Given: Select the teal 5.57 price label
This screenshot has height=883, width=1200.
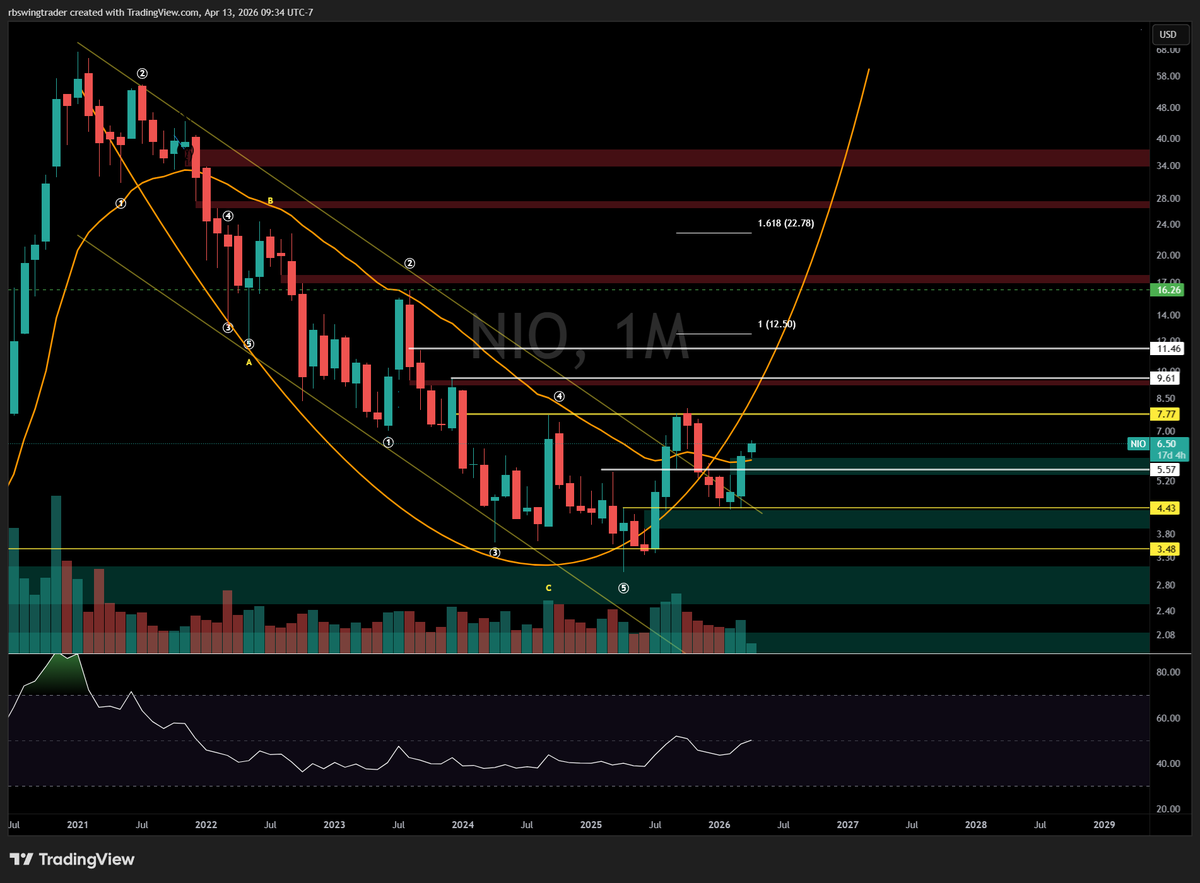Looking at the screenshot, I should pyautogui.click(x=1166, y=469).
